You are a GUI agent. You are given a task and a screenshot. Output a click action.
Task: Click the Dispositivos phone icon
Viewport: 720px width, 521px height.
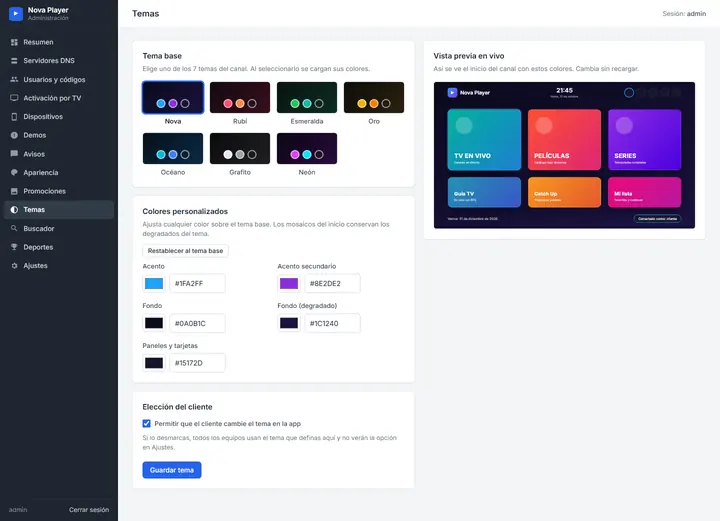(x=14, y=117)
